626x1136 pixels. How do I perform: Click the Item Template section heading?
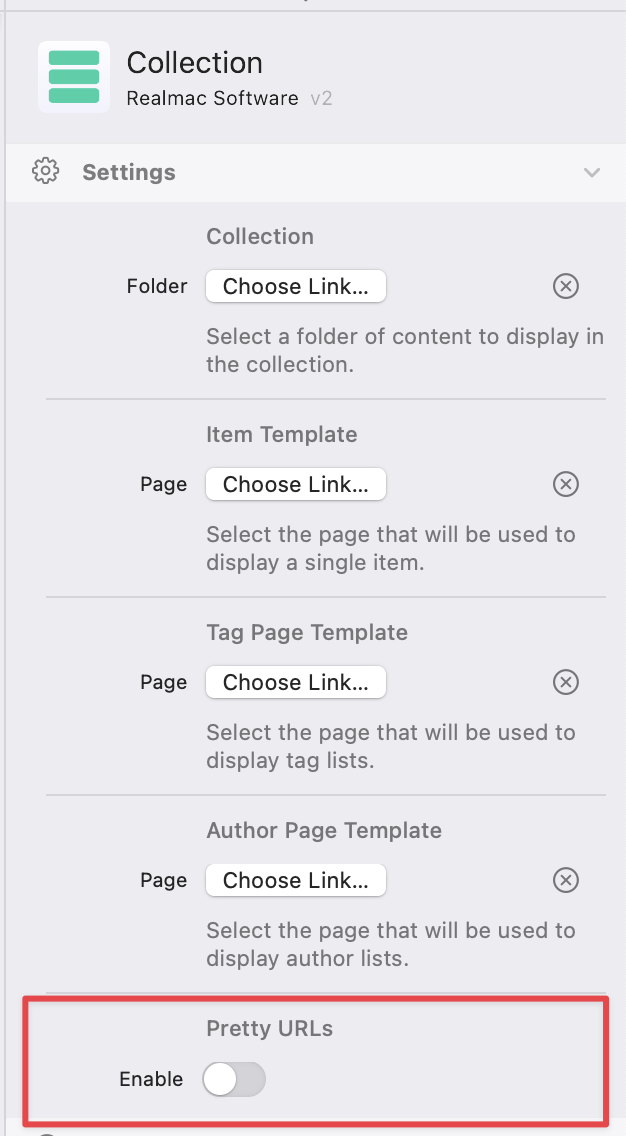coord(281,435)
